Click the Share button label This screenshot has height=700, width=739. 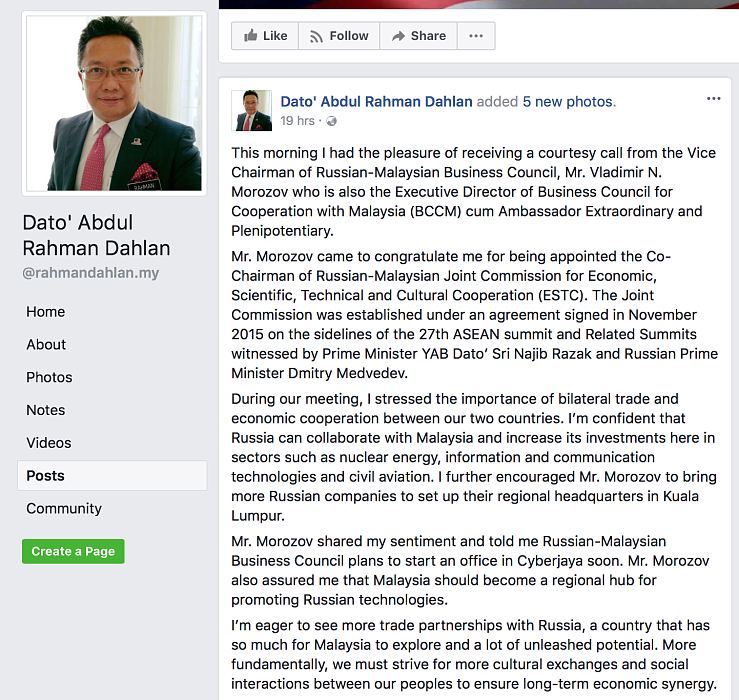pos(428,36)
